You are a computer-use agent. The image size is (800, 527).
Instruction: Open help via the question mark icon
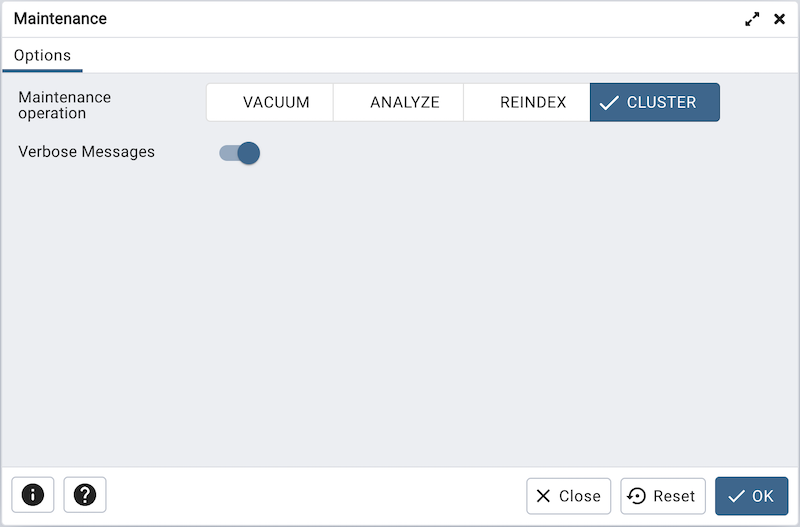click(85, 495)
